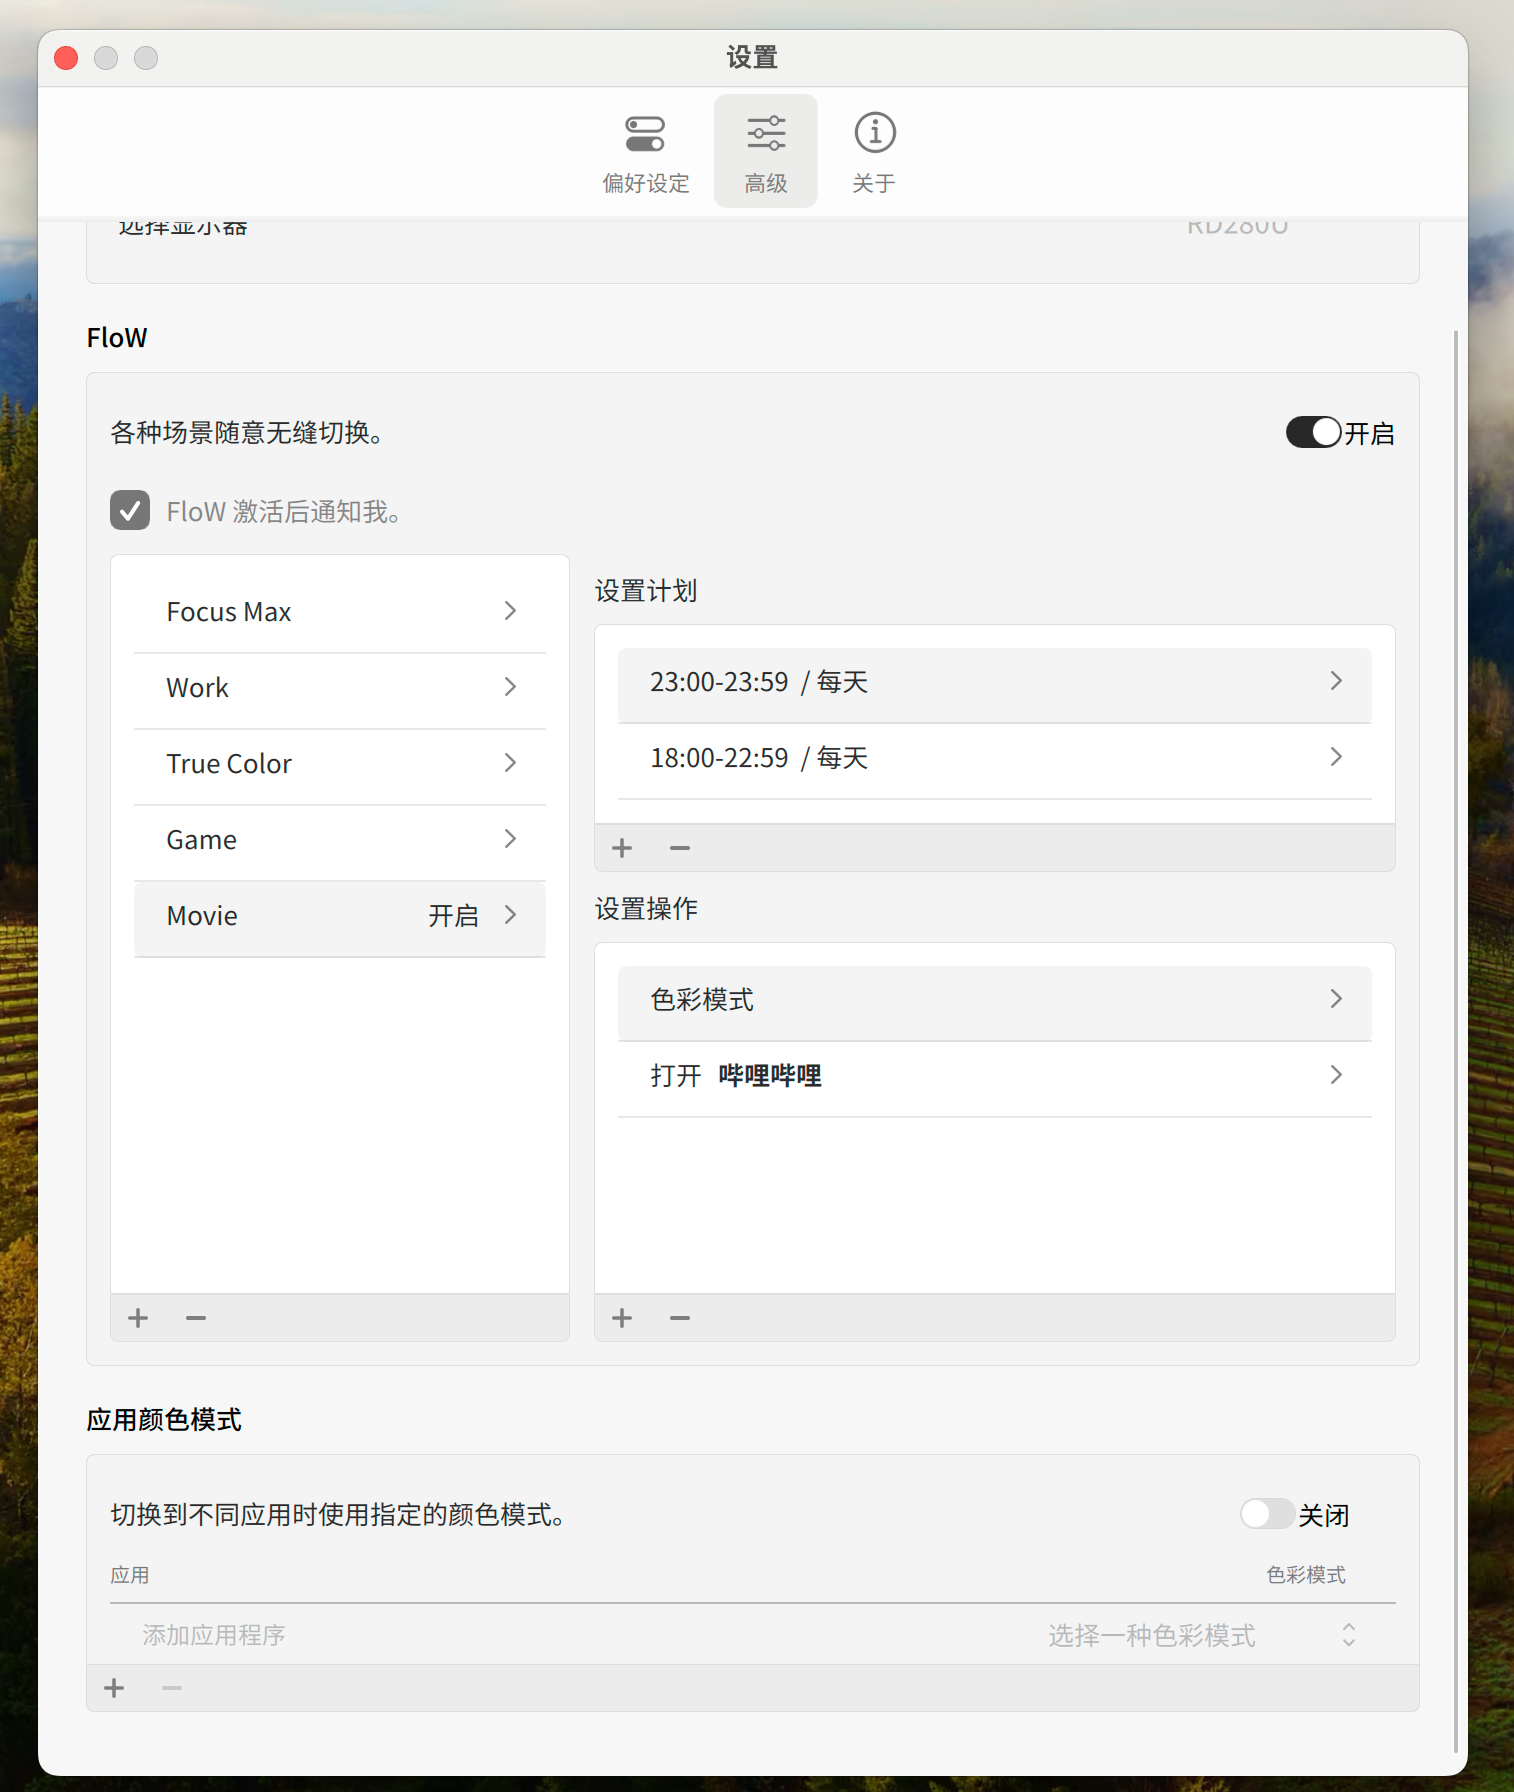Screen dimensions: 1514x1792
Task: Turn off the FloW 开启 switch
Action: tap(1313, 432)
